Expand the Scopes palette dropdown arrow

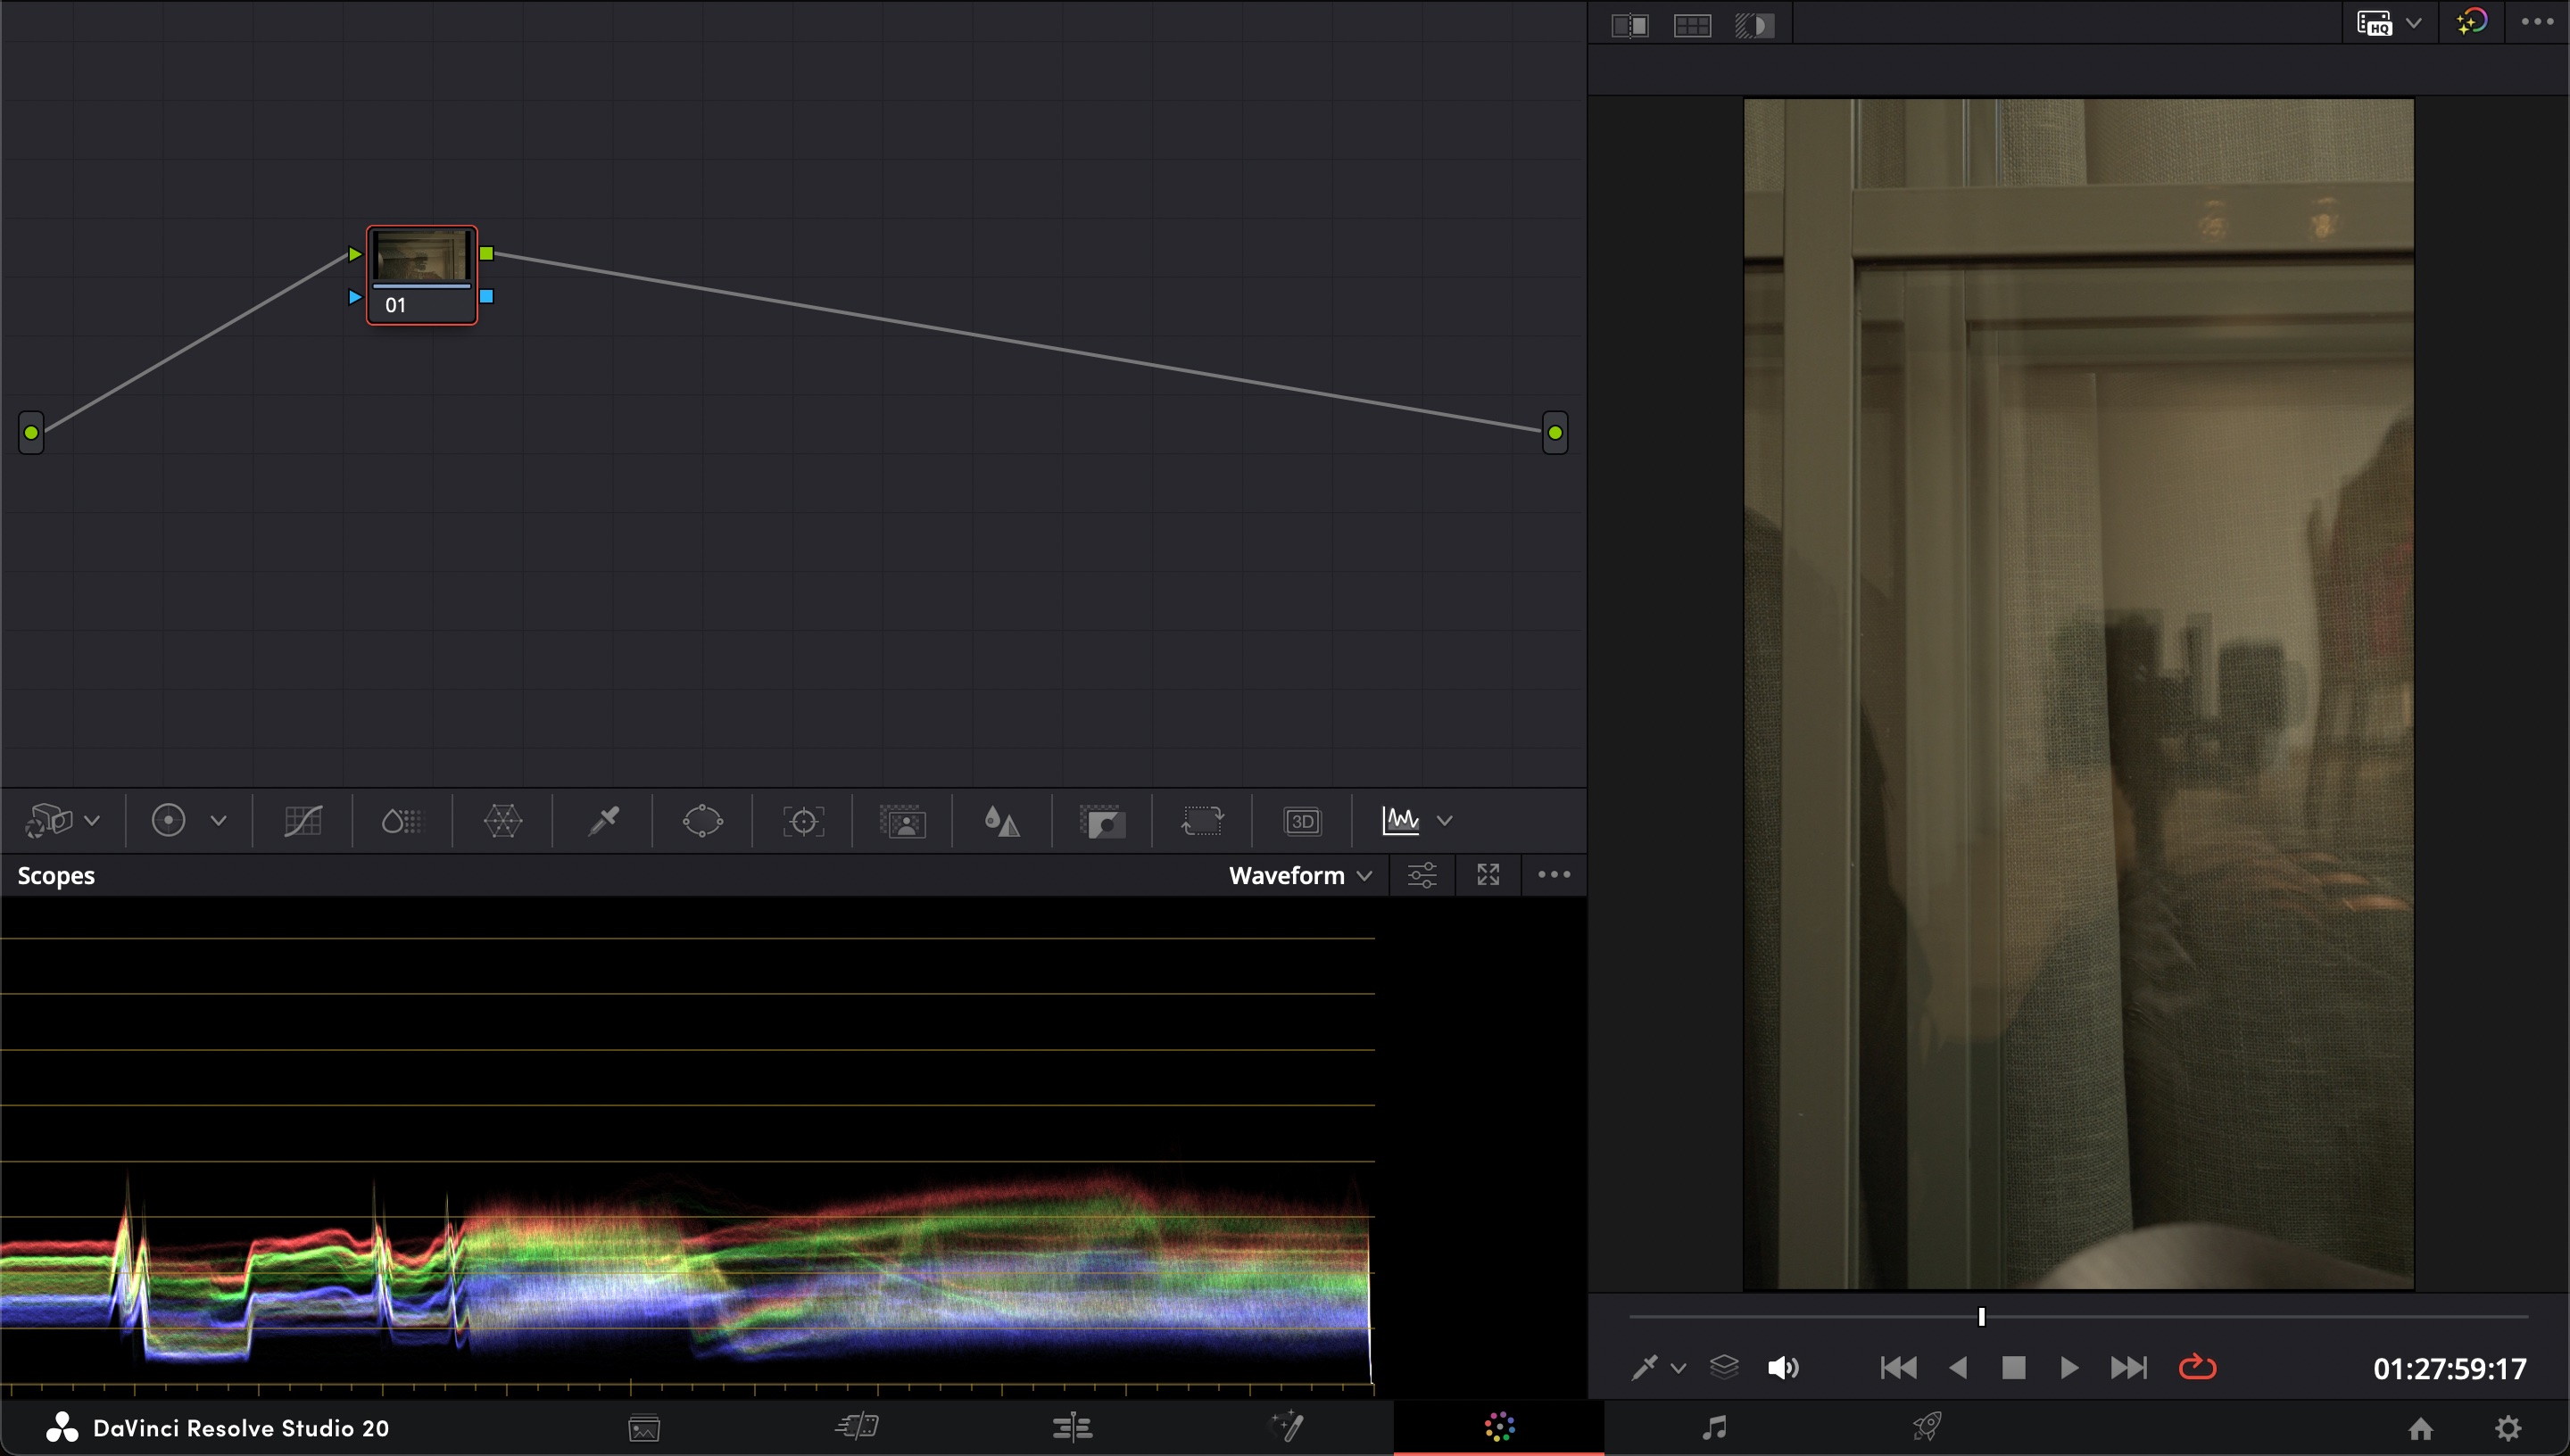tap(1444, 821)
